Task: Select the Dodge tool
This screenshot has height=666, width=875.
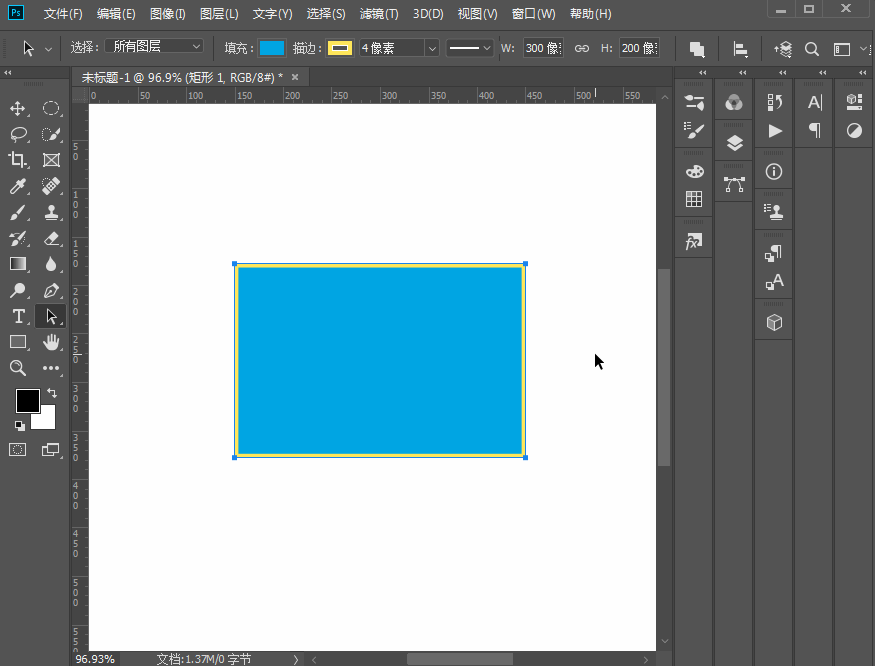Action: pyautogui.click(x=17, y=290)
